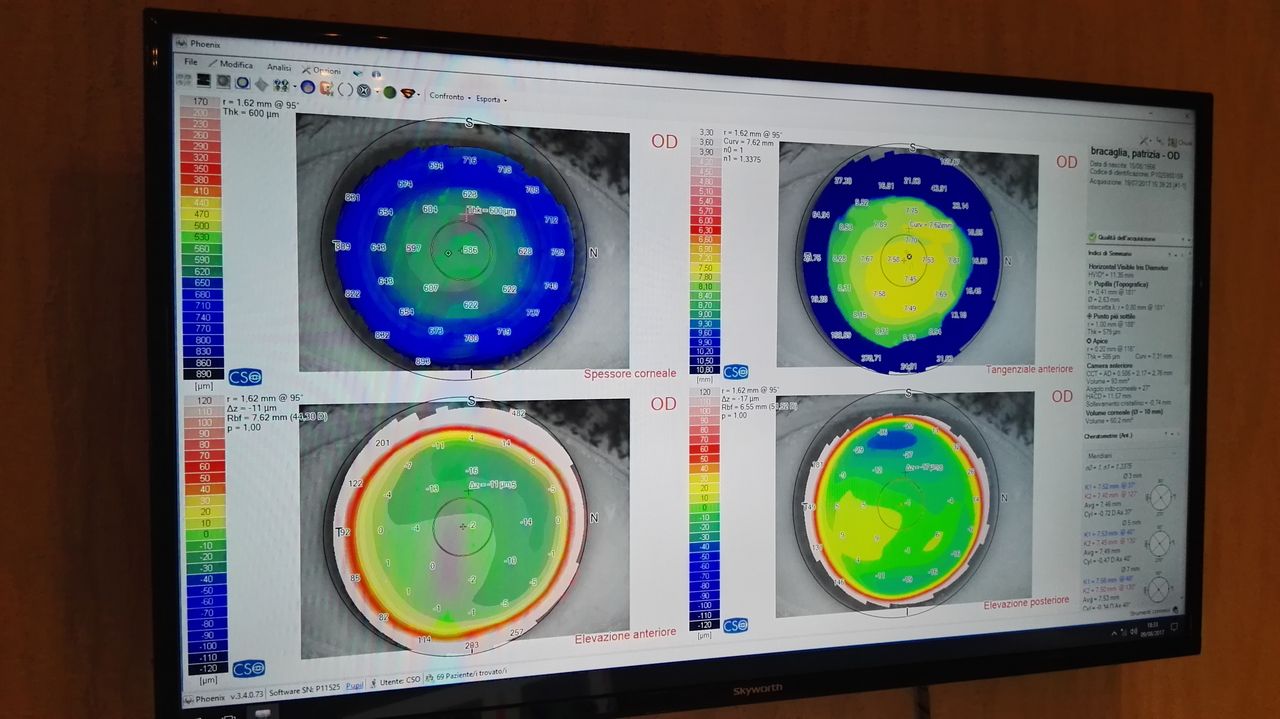Click the circled X toolbar icon

point(364,90)
